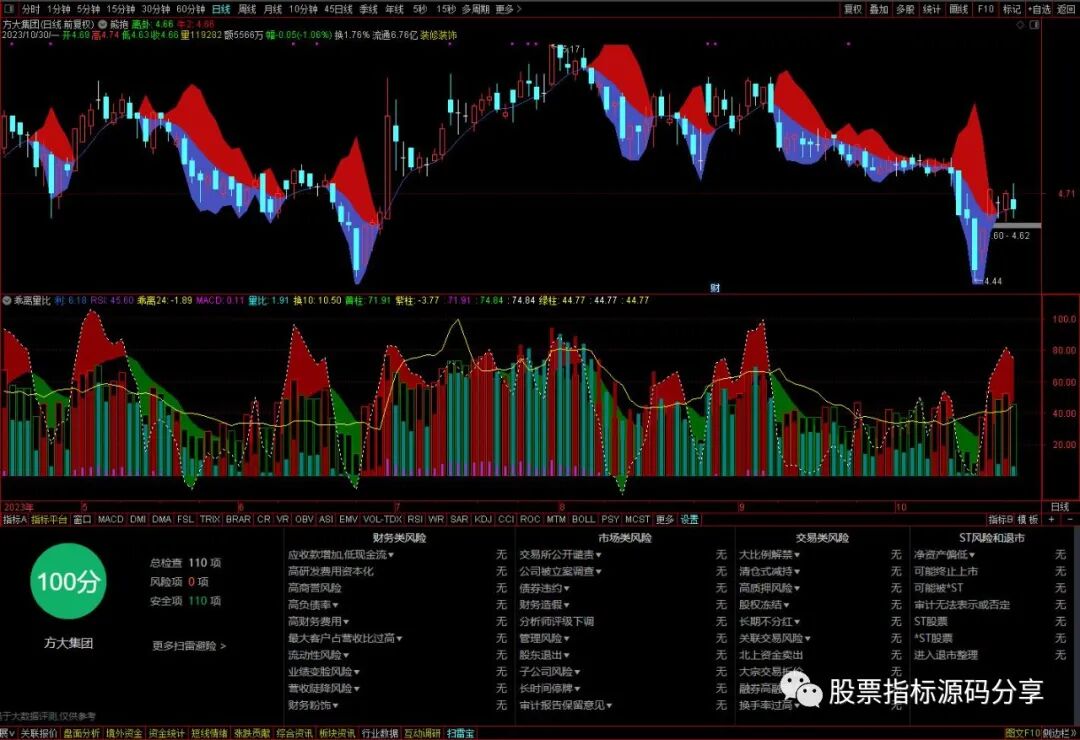1080x740 pixels.
Task: Click the 标记 mark button
Action: click(1011, 9)
